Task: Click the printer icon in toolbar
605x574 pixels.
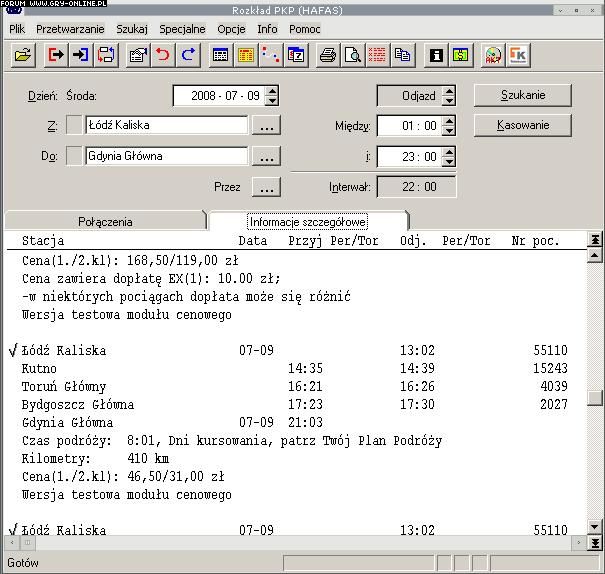Action: tap(327, 56)
